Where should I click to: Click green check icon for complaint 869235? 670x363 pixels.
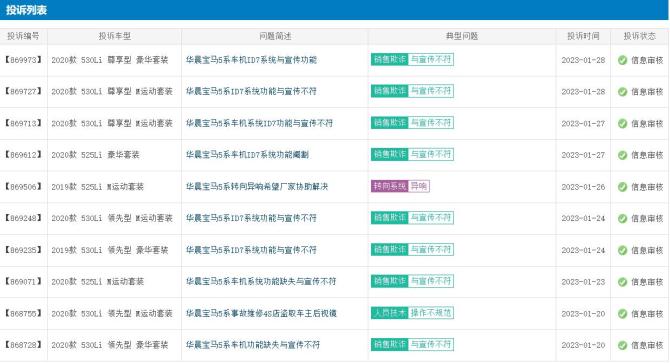[x=623, y=250]
